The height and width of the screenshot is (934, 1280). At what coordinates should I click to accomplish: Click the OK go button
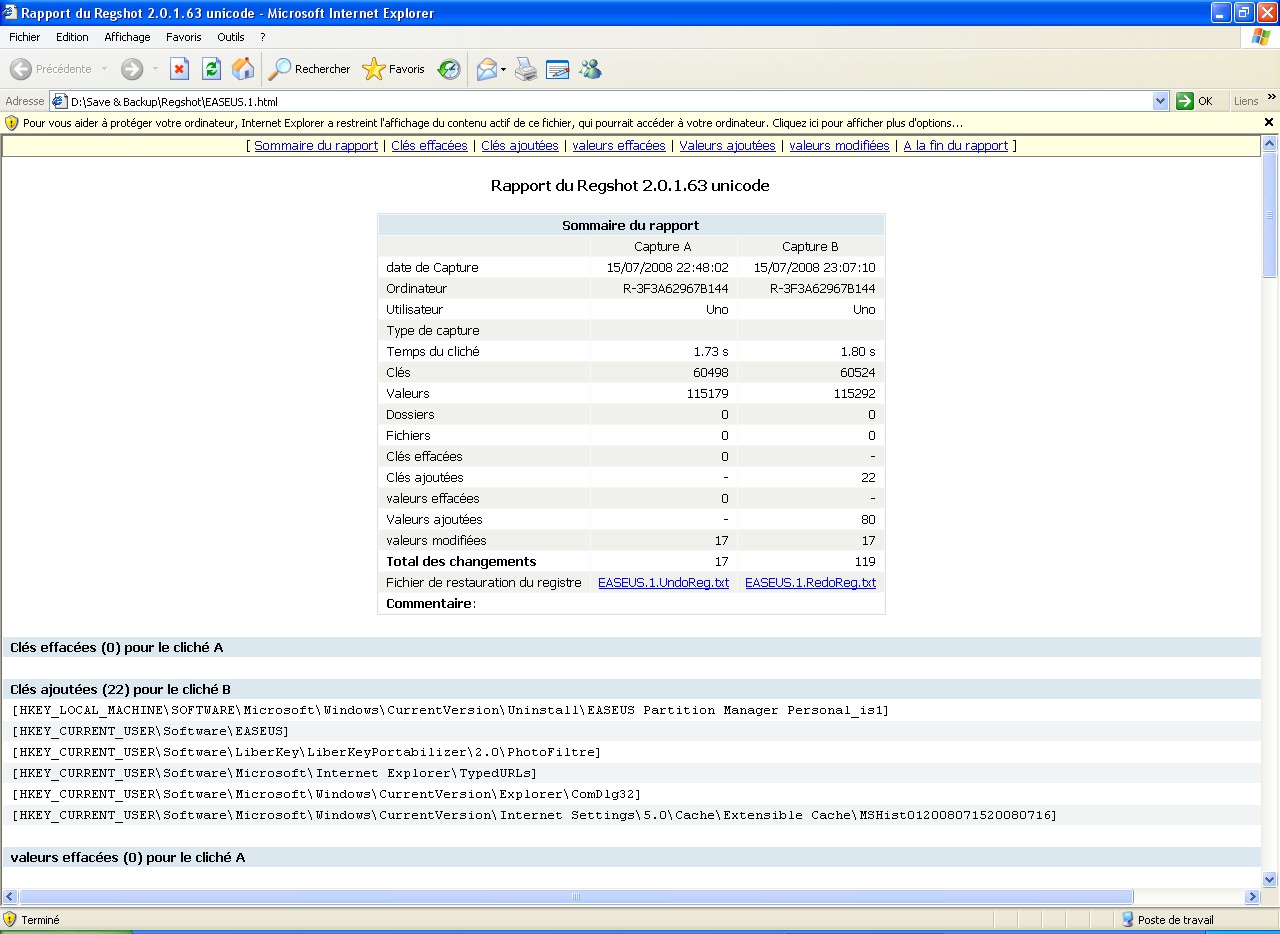pos(1195,101)
